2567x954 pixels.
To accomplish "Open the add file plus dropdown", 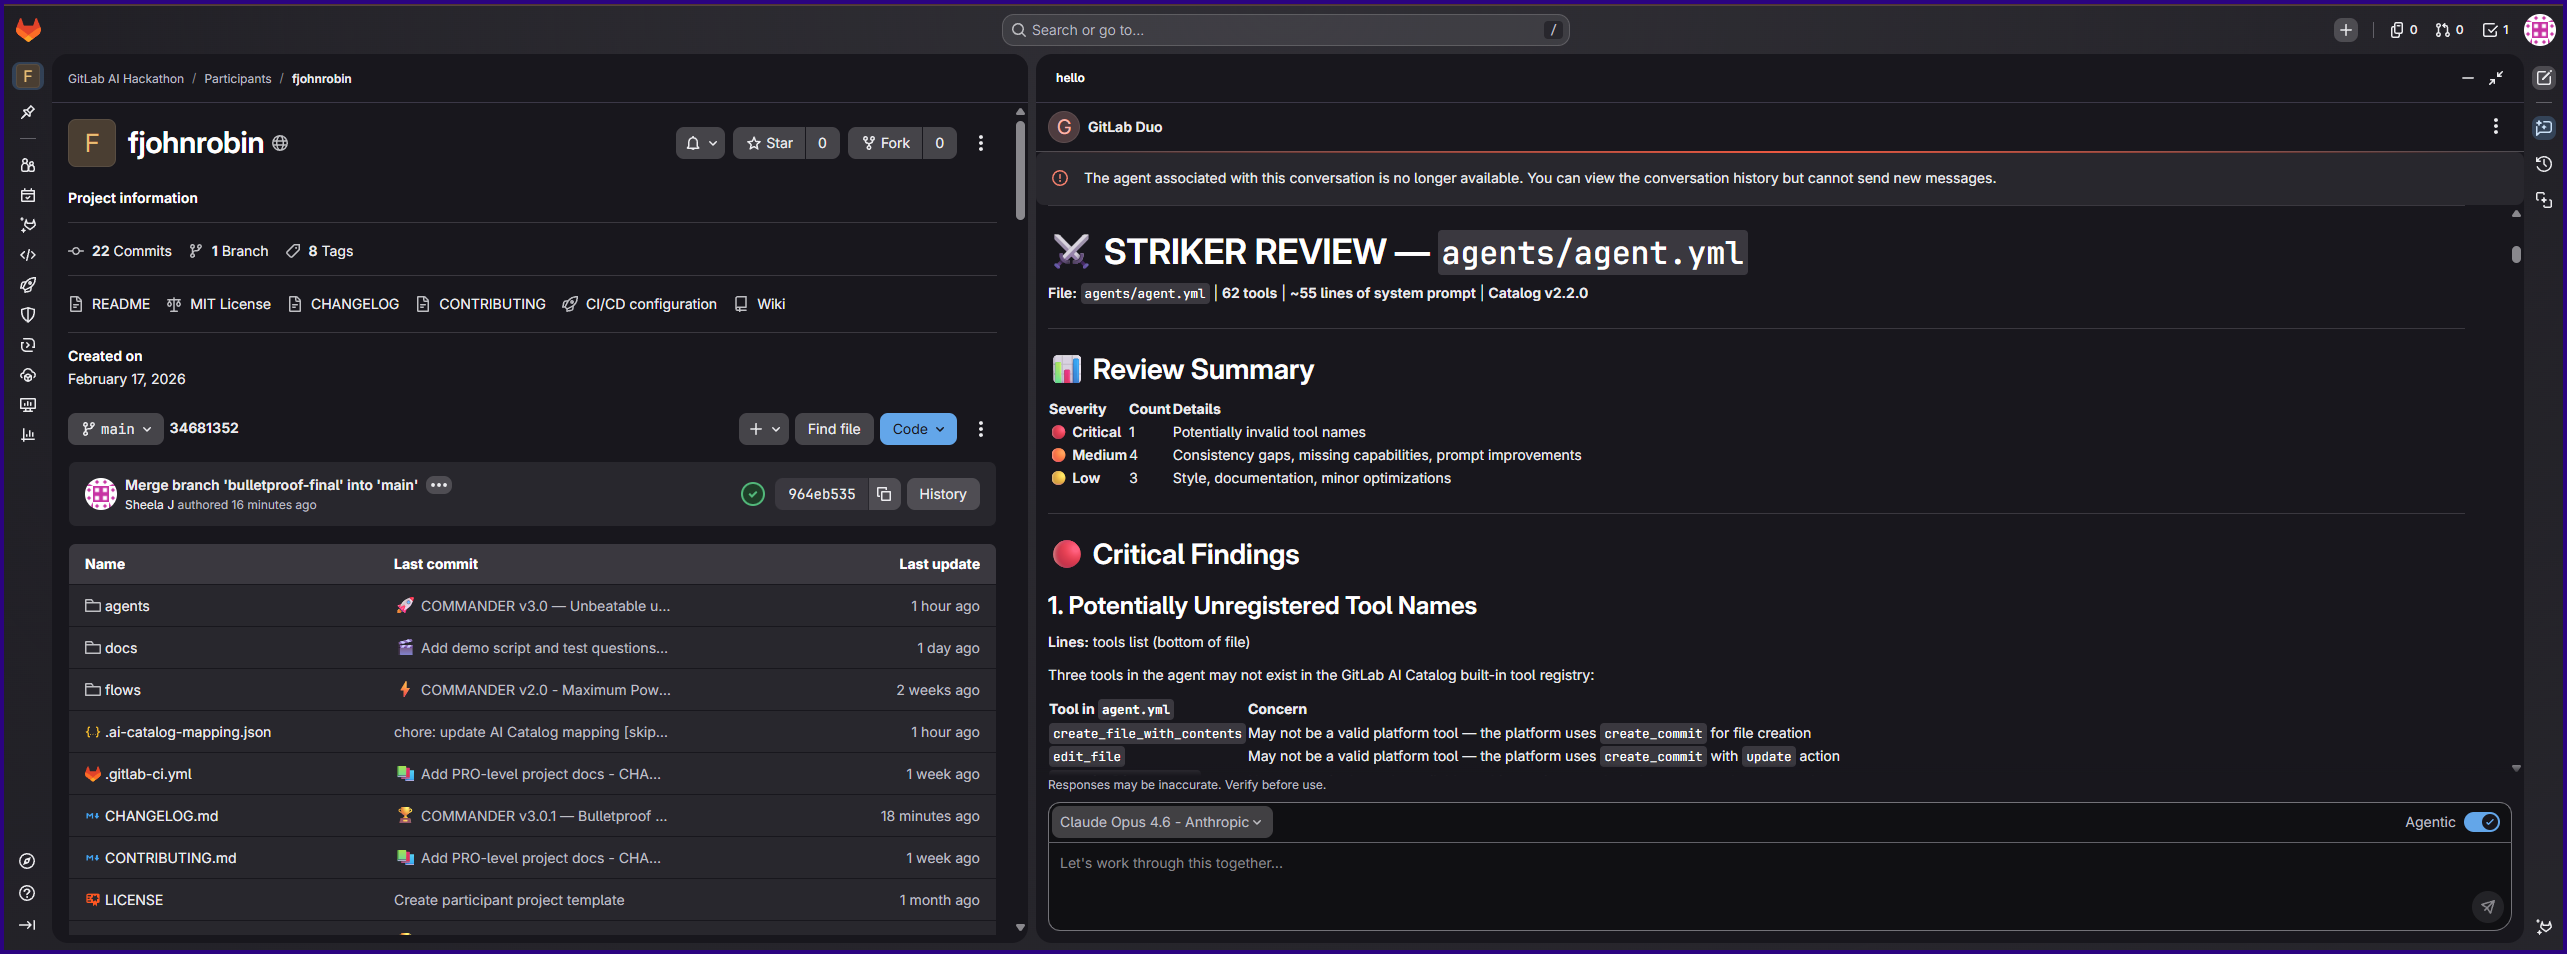I will coord(764,429).
